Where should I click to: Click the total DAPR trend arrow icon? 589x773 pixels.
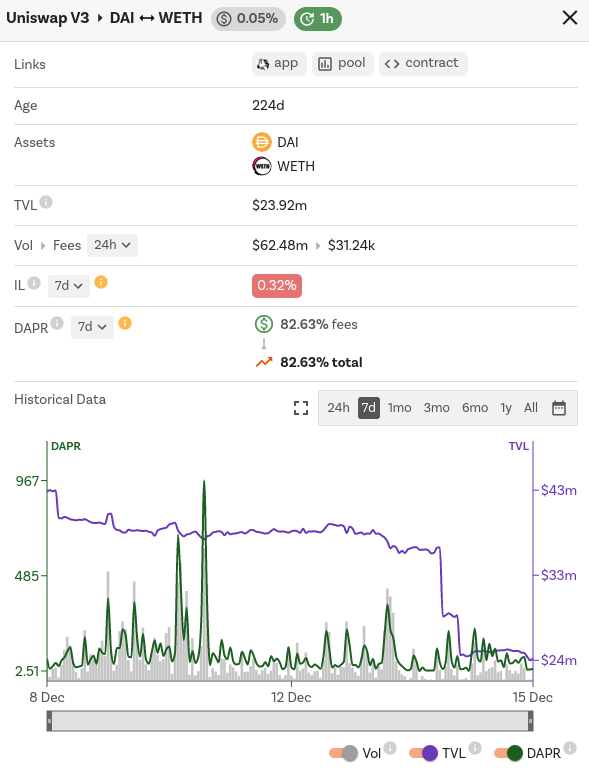pyautogui.click(x=264, y=362)
